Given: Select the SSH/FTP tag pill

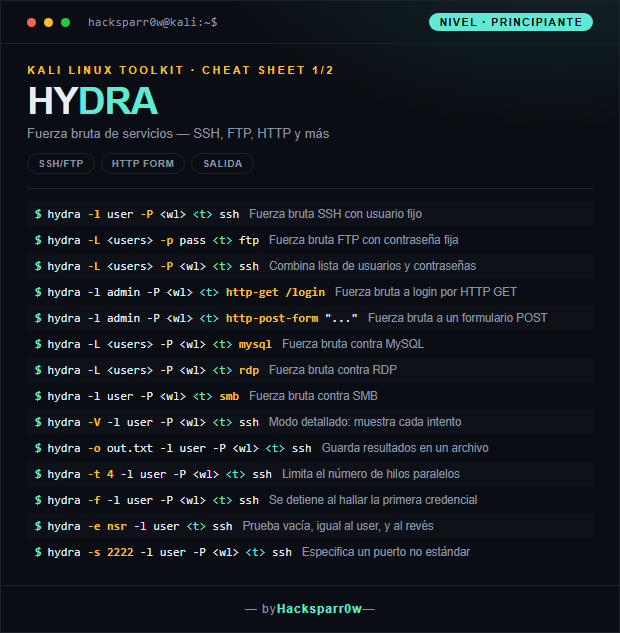Looking at the screenshot, I should [61, 163].
